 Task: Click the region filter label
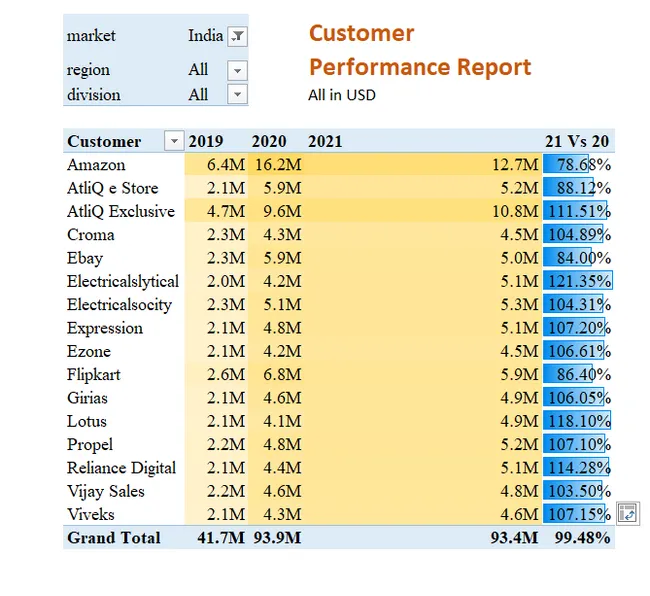click(x=88, y=70)
